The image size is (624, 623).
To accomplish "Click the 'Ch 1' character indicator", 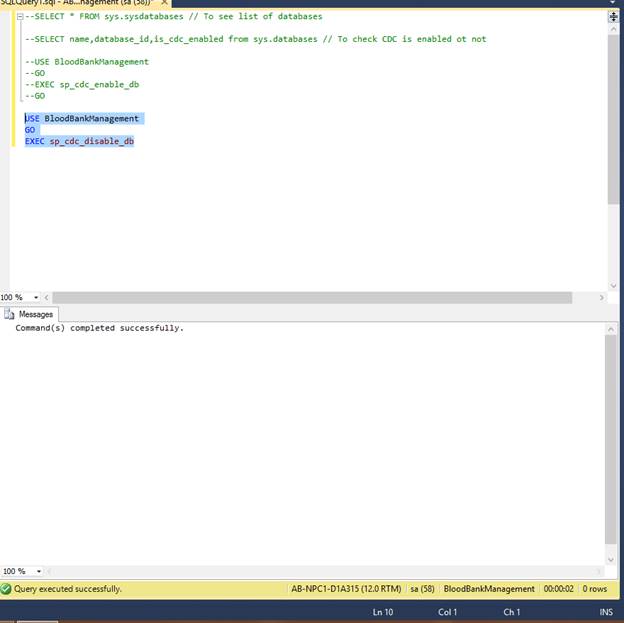I will click(x=511, y=612).
